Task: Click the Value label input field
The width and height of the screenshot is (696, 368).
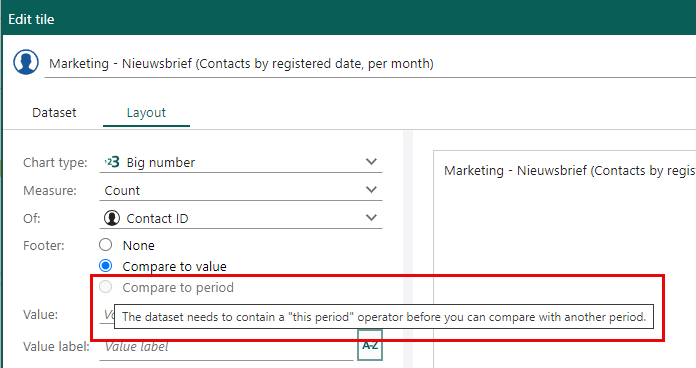Action: pos(226,347)
